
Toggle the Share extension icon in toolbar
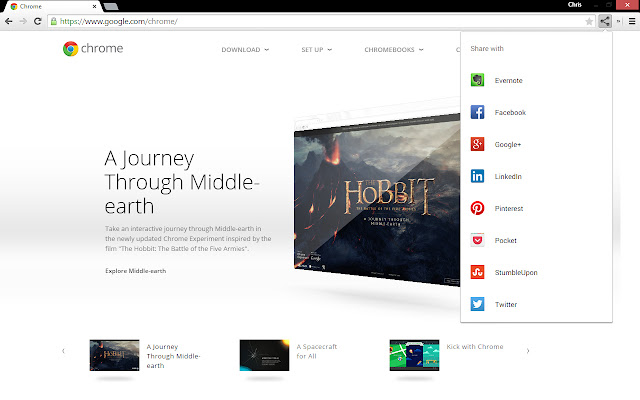[605, 21]
